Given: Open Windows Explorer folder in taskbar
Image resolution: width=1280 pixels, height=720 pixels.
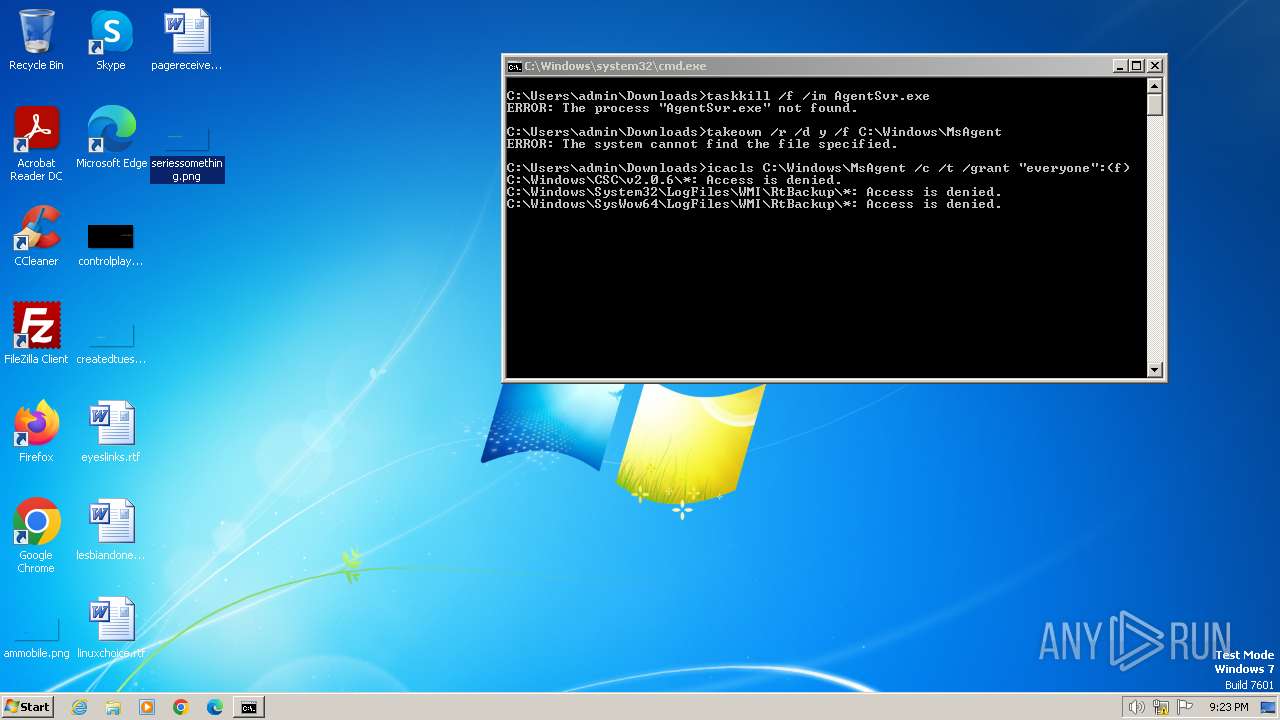Looking at the screenshot, I should pyautogui.click(x=113, y=707).
